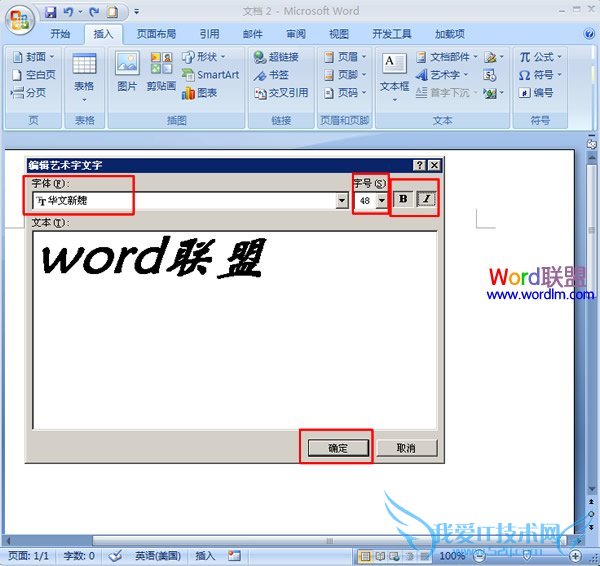Open Word help icon
The width and height of the screenshot is (600, 566).
(589, 34)
